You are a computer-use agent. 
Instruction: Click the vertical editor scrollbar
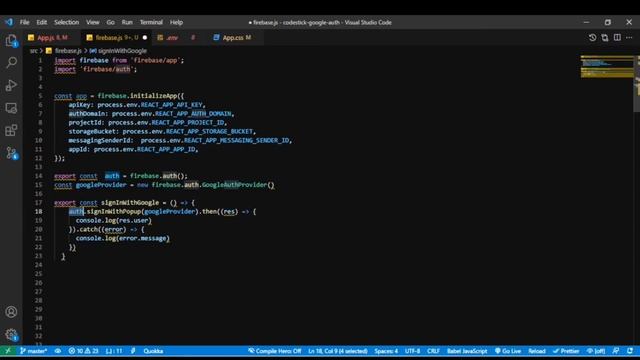pos(637,83)
